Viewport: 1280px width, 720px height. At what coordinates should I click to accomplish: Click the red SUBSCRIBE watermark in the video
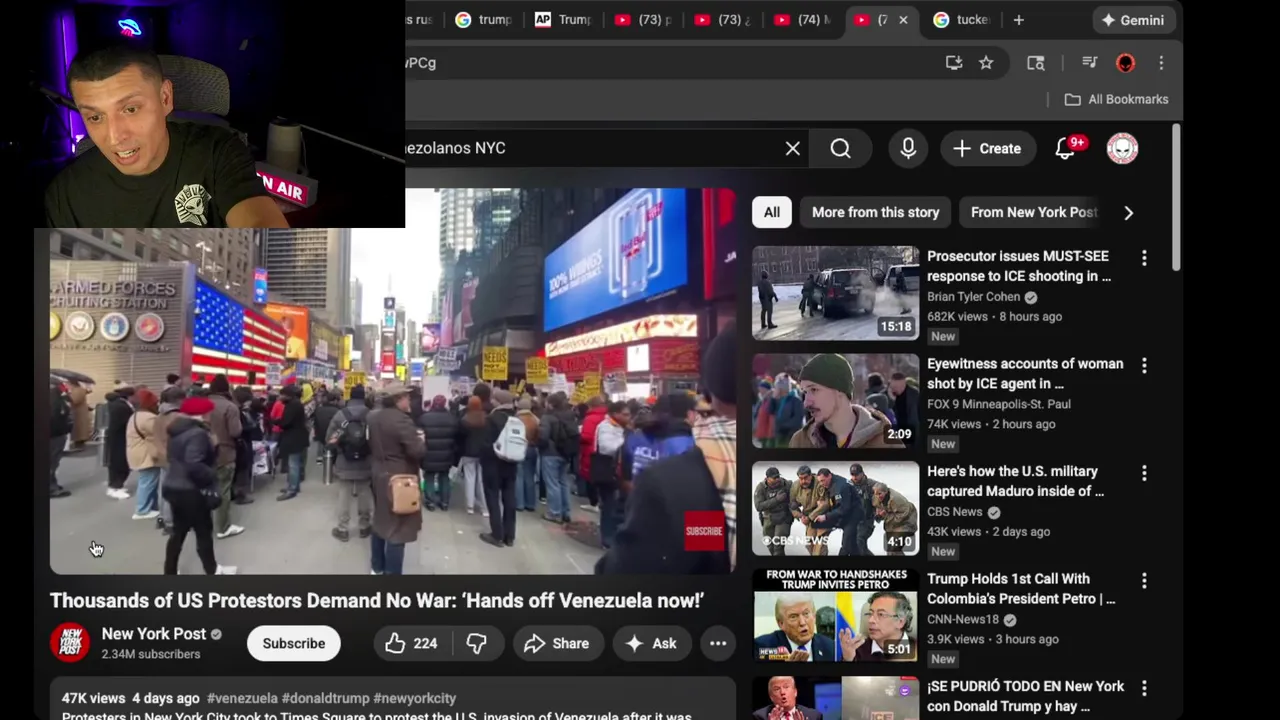coord(704,531)
